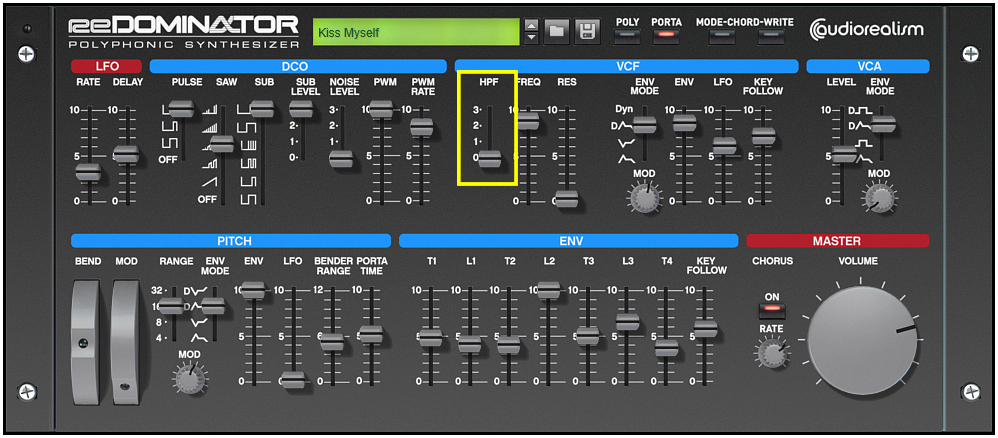This screenshot has height=438, width=998.
Task: Click the audiorealism logo
Action: click(866, 30)
